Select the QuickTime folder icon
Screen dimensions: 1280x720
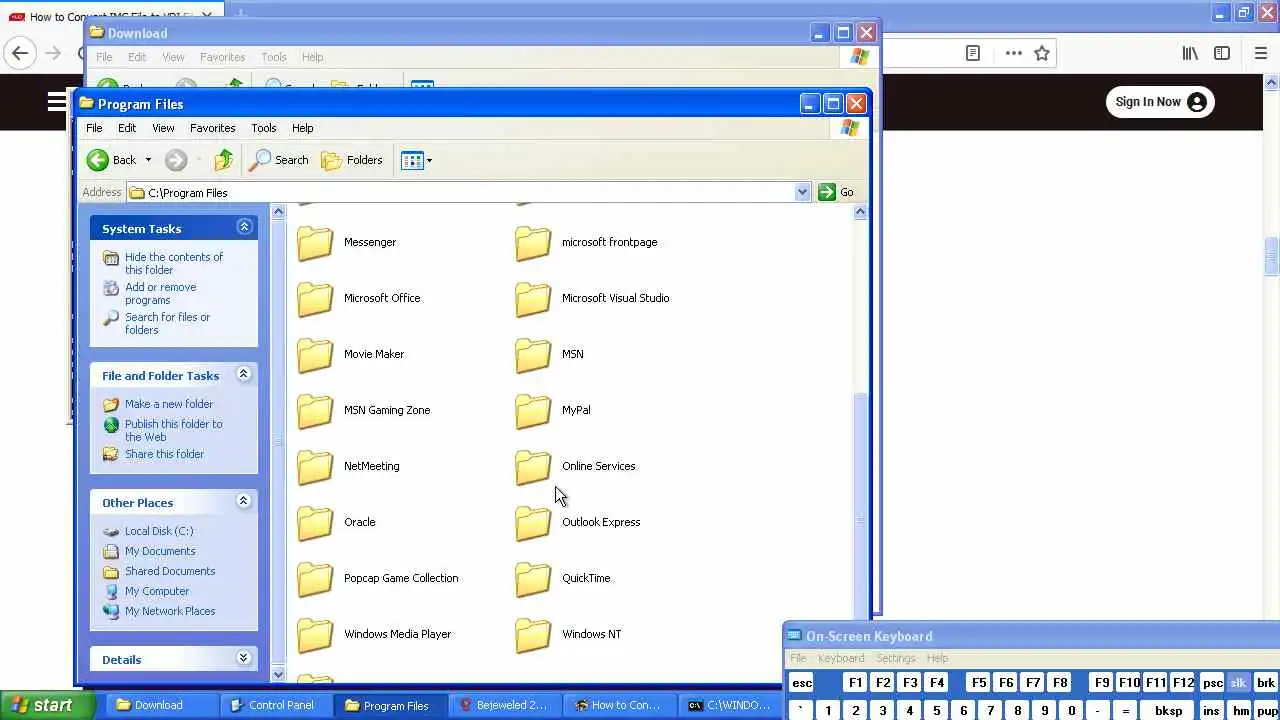pyautogui.click(x=533, y=579)
